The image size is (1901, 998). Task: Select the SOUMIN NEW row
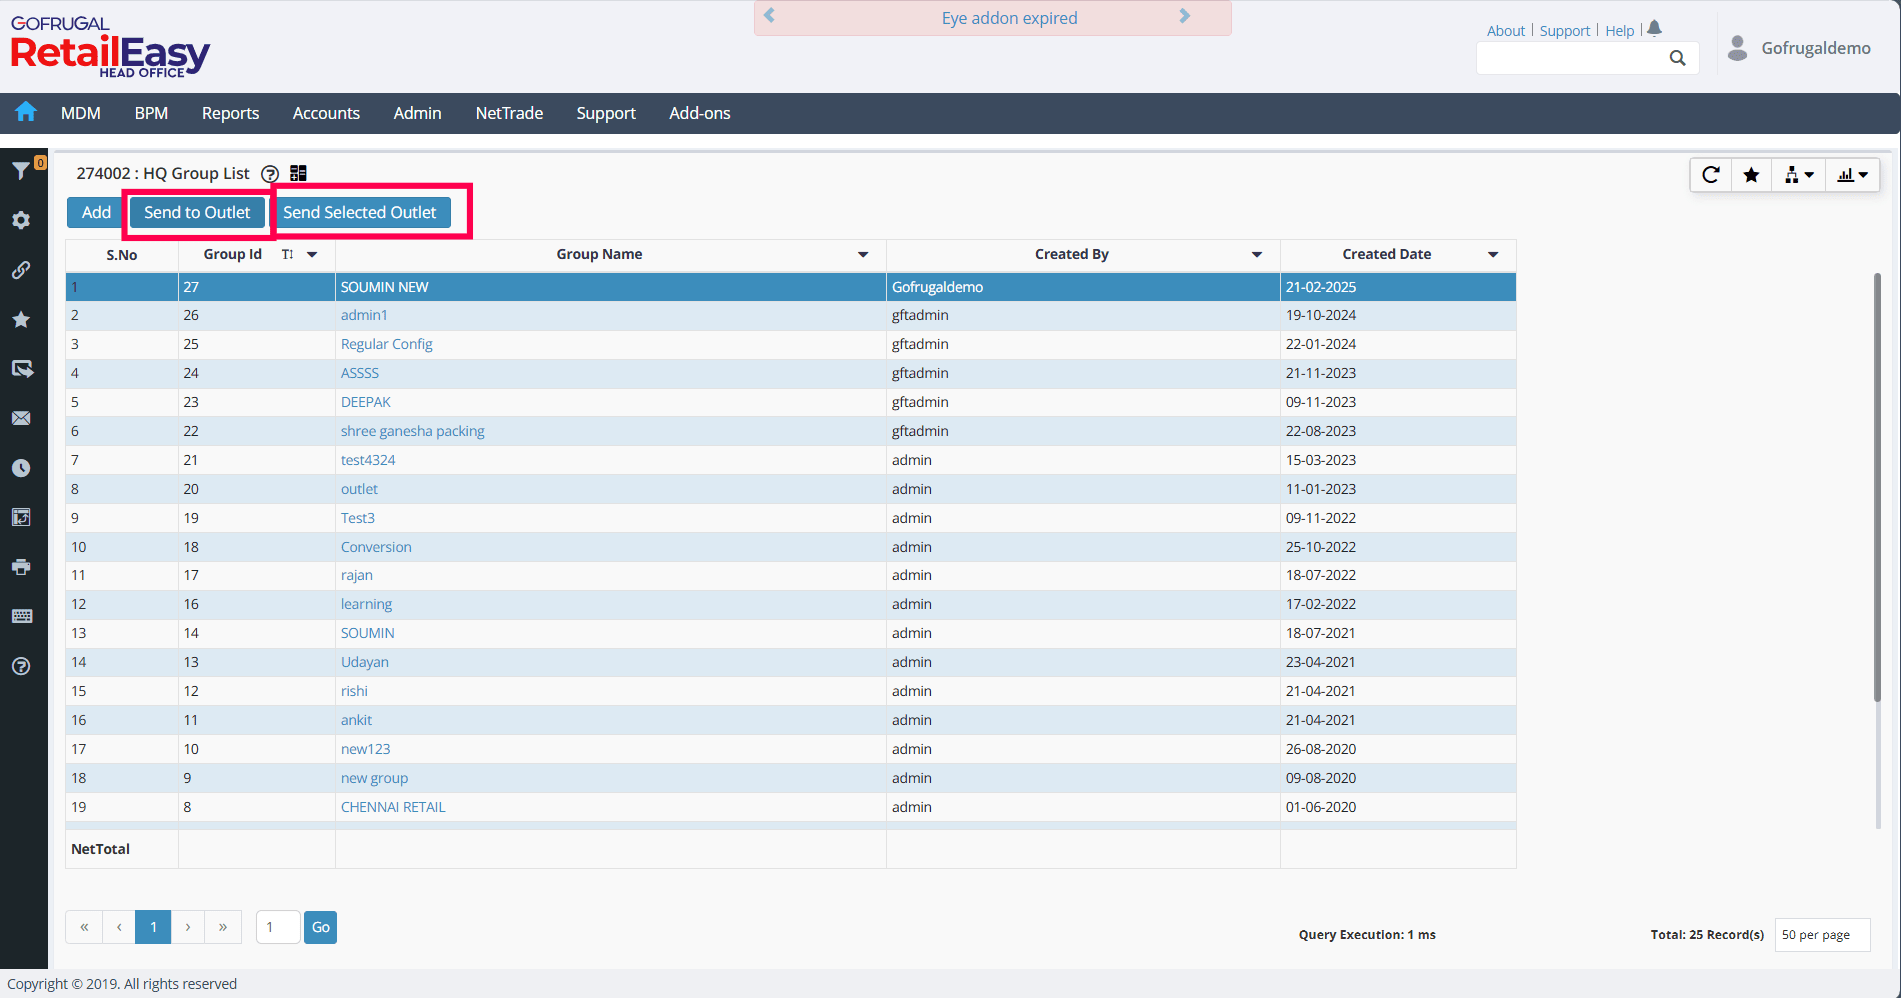point(791,287)
